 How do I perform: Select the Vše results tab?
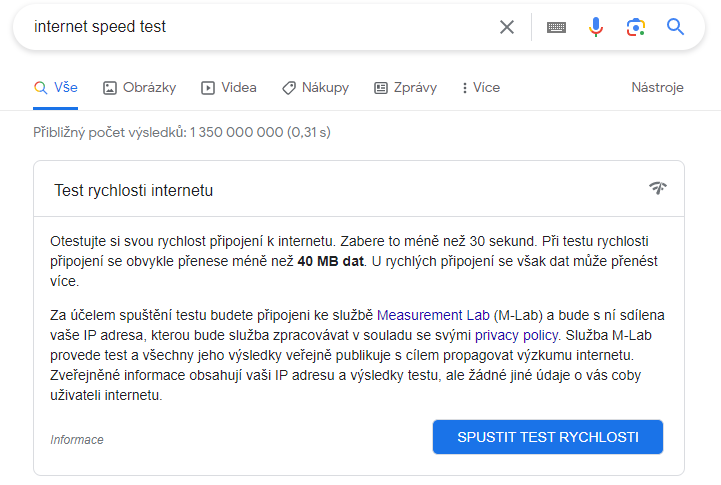pyautogui.click(x=56, y=88)
